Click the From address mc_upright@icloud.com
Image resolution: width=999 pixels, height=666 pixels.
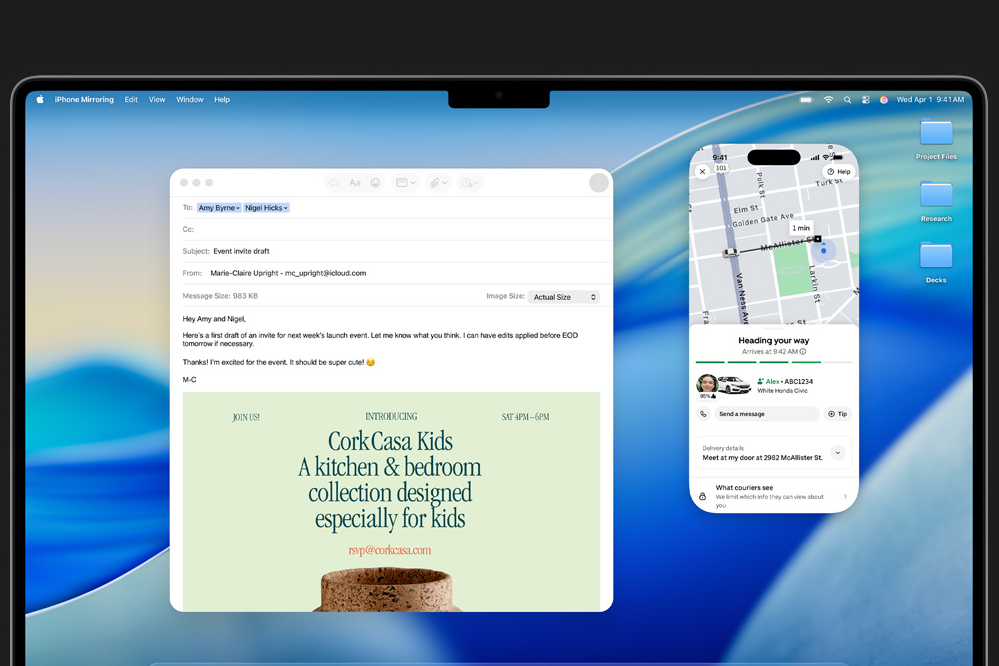(325, 273)
